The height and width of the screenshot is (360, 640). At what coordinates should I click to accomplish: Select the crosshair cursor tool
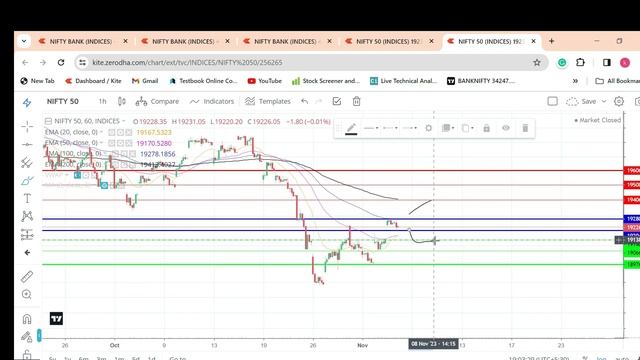[27, 127]
